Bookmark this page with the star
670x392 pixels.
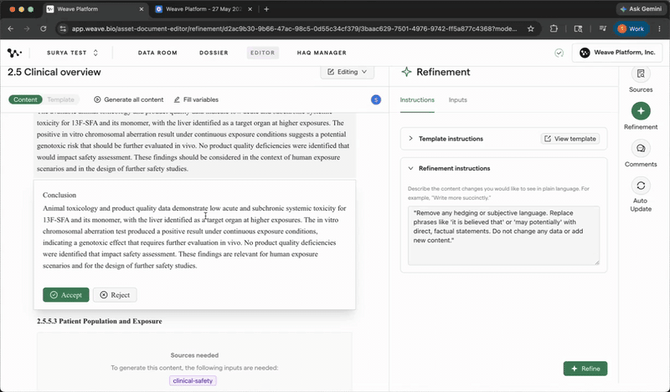(530, 29)
